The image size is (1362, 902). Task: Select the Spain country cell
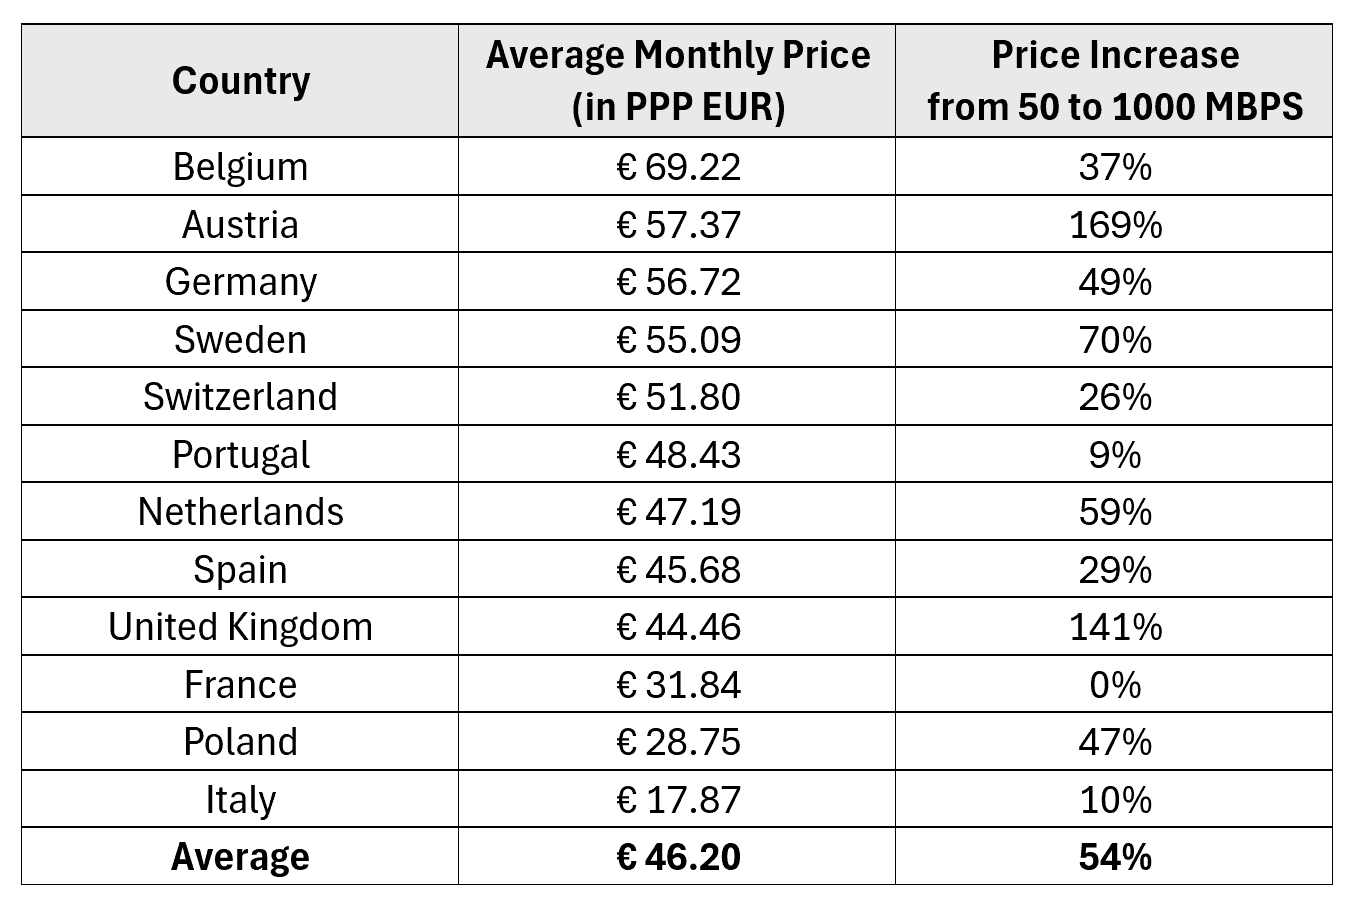point(240,569)
